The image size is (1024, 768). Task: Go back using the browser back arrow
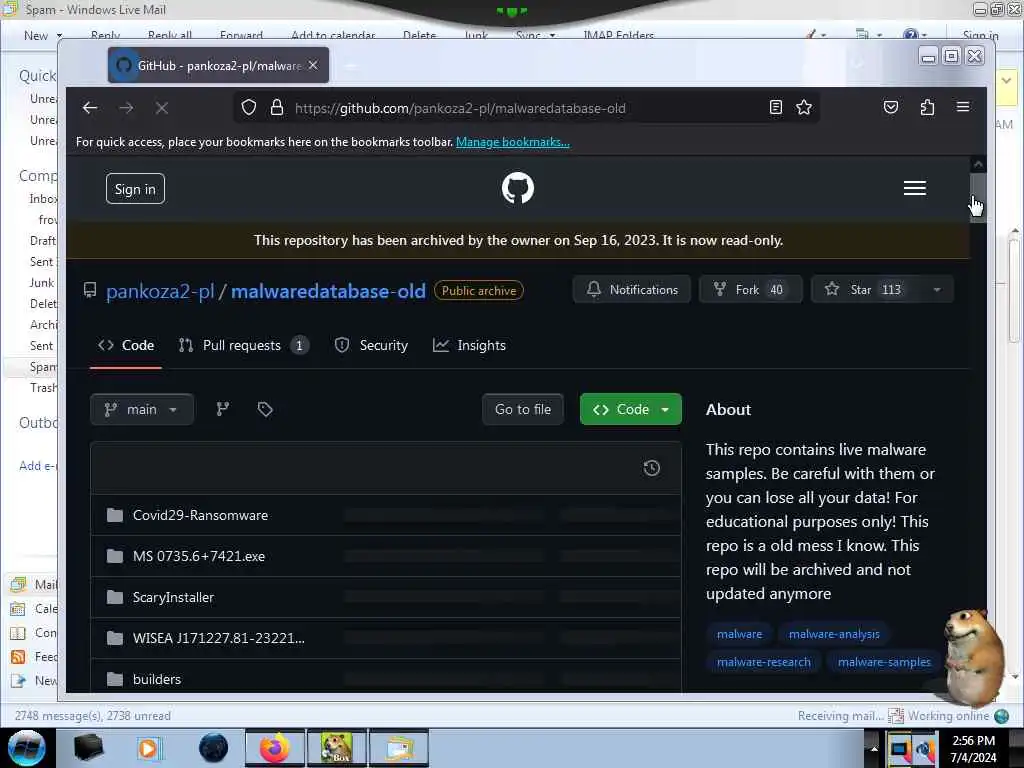90,108
